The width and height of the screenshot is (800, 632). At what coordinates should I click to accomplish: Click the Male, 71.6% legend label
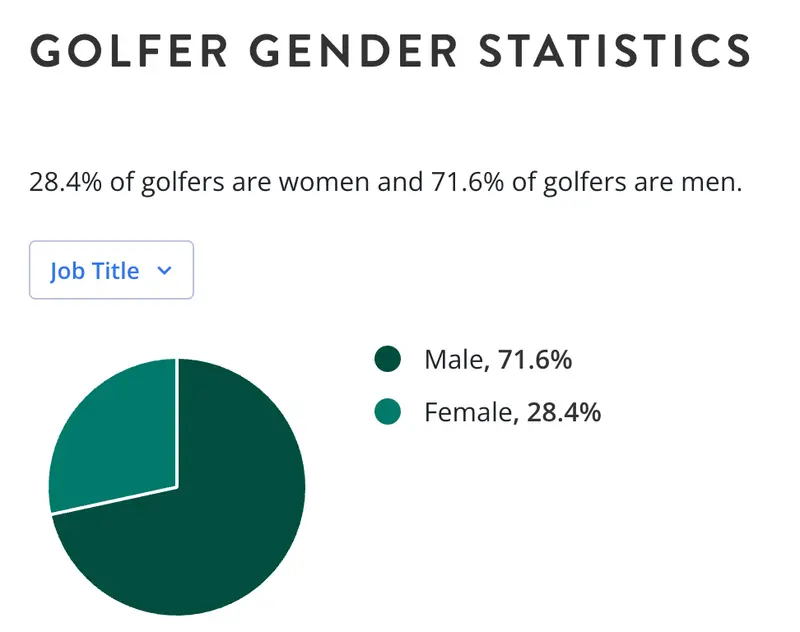500,359
